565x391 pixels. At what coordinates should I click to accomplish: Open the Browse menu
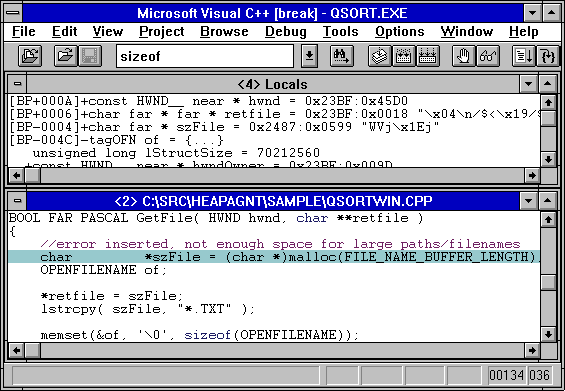tap(224, 32)
